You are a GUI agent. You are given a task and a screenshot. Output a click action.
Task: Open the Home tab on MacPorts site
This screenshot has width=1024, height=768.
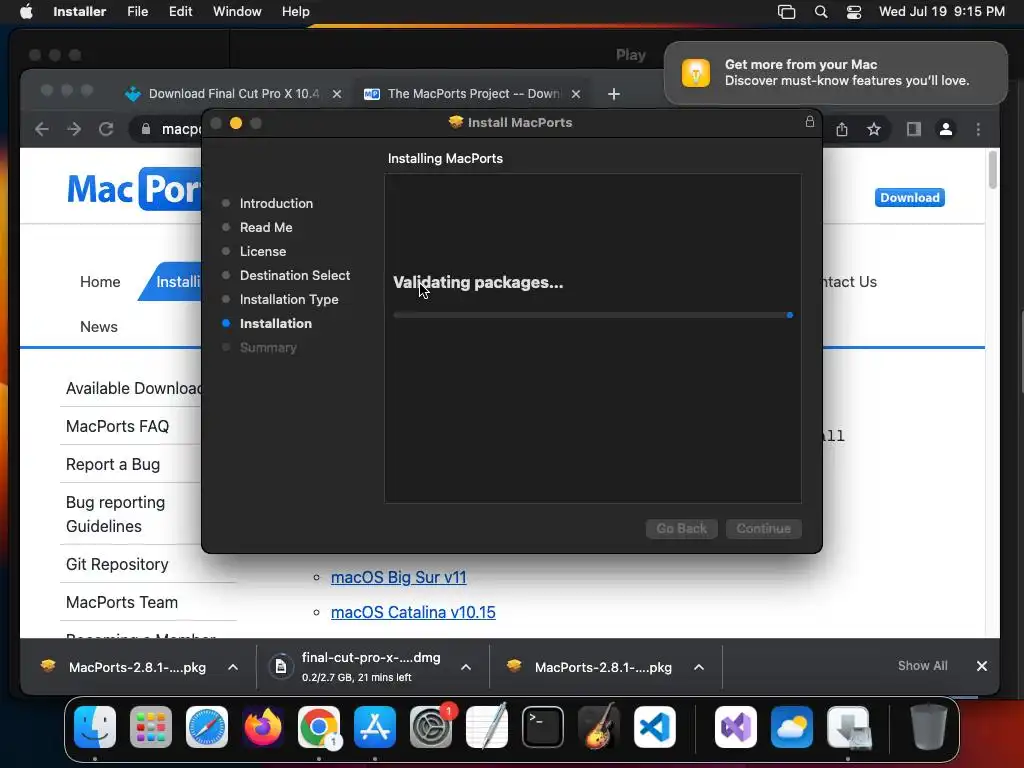tap(100, 281)
